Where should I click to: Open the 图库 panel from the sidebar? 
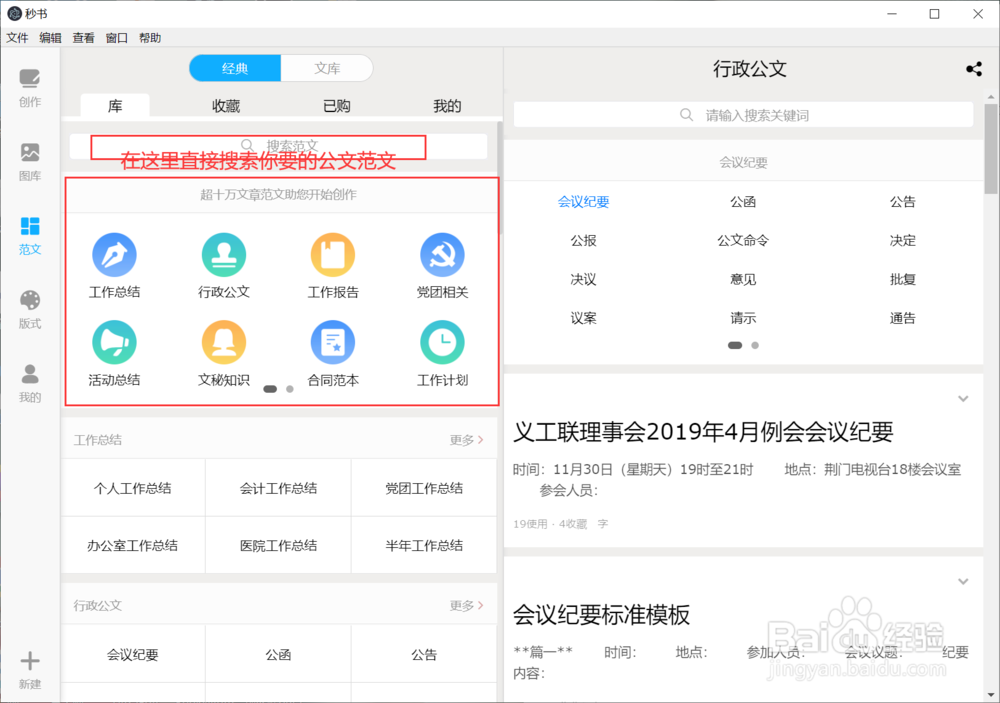[x=29, y=158]
